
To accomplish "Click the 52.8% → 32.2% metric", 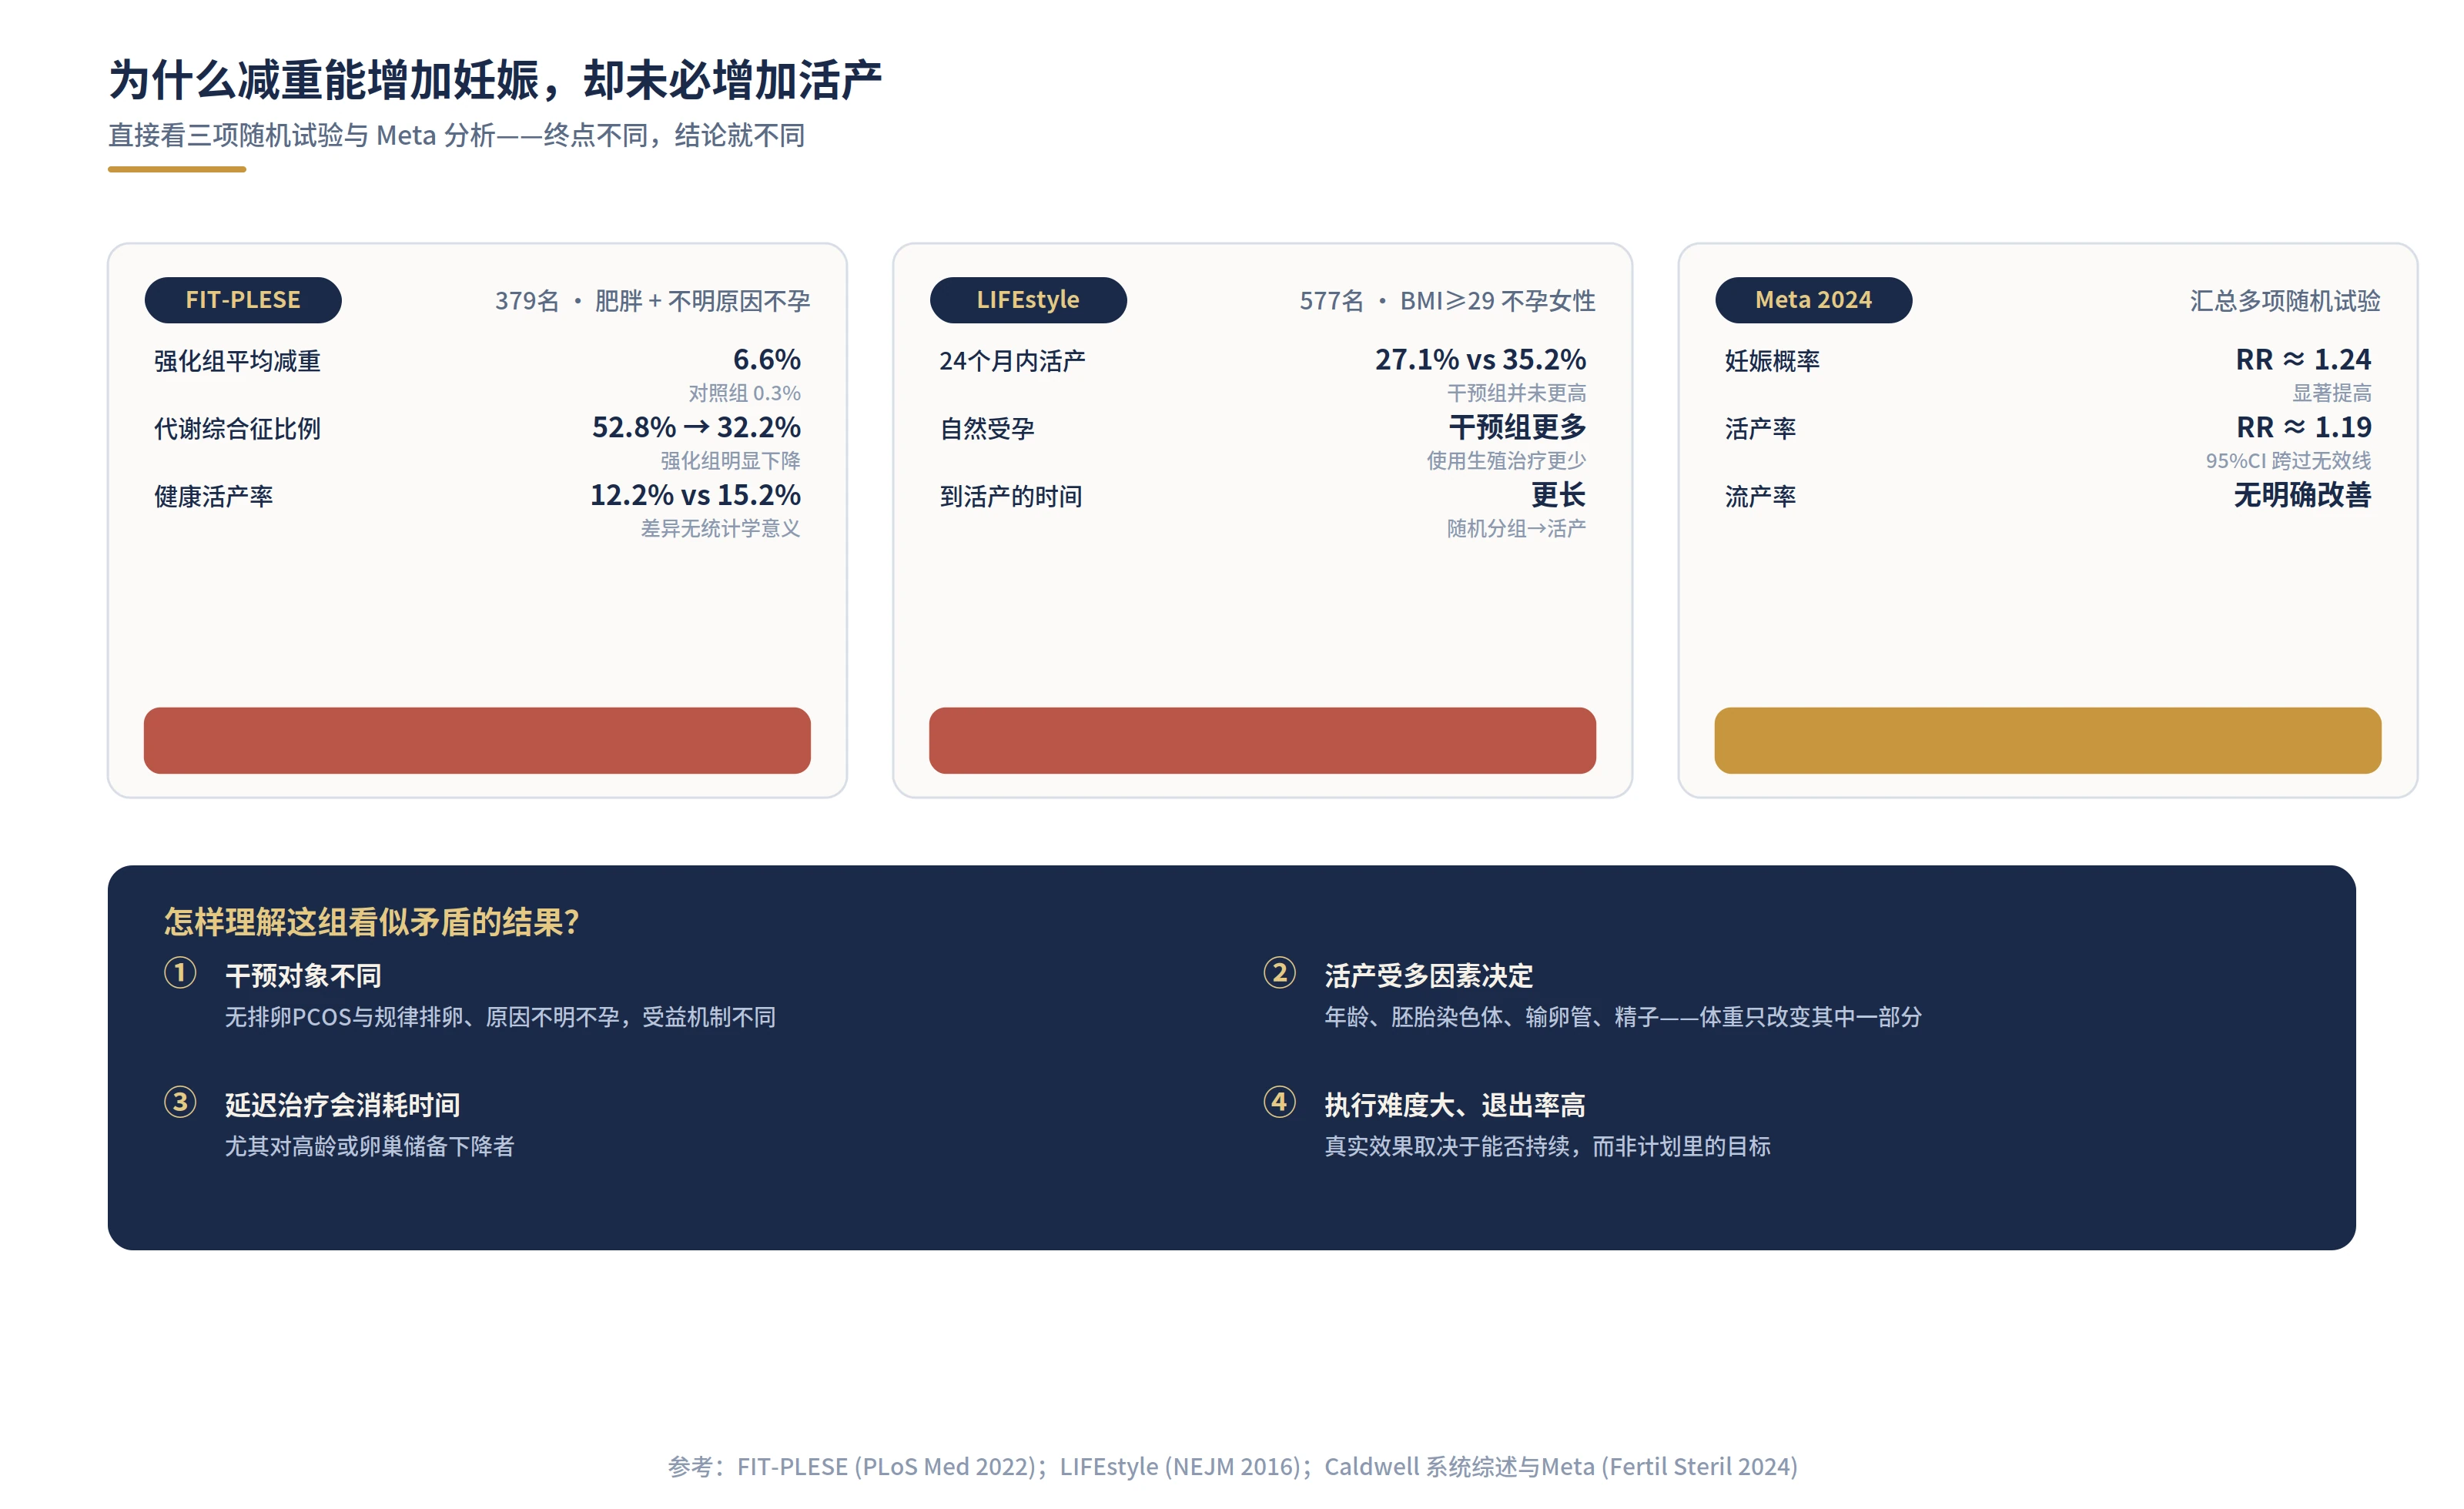I will [696, 427].
